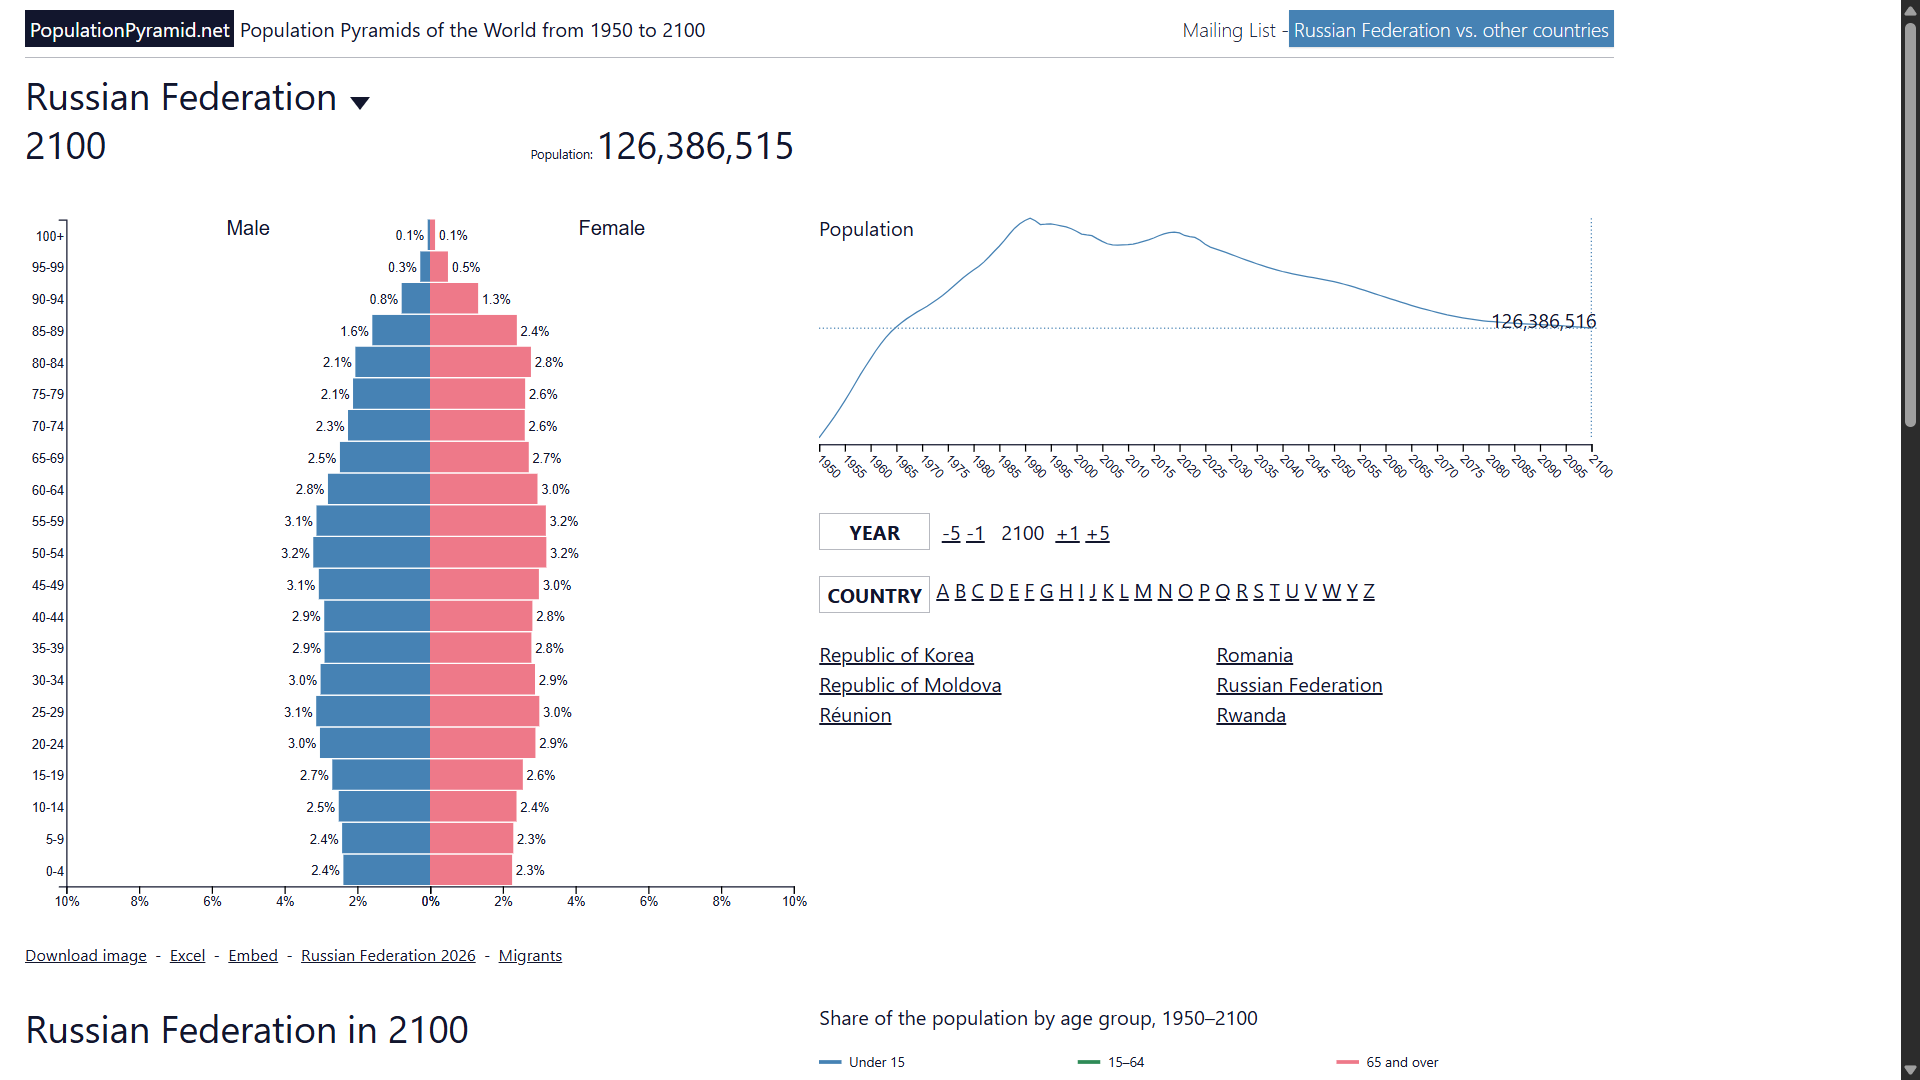Open the Rwanda country link
Screen dimensions: 1920x1080
coord(1251,715)
